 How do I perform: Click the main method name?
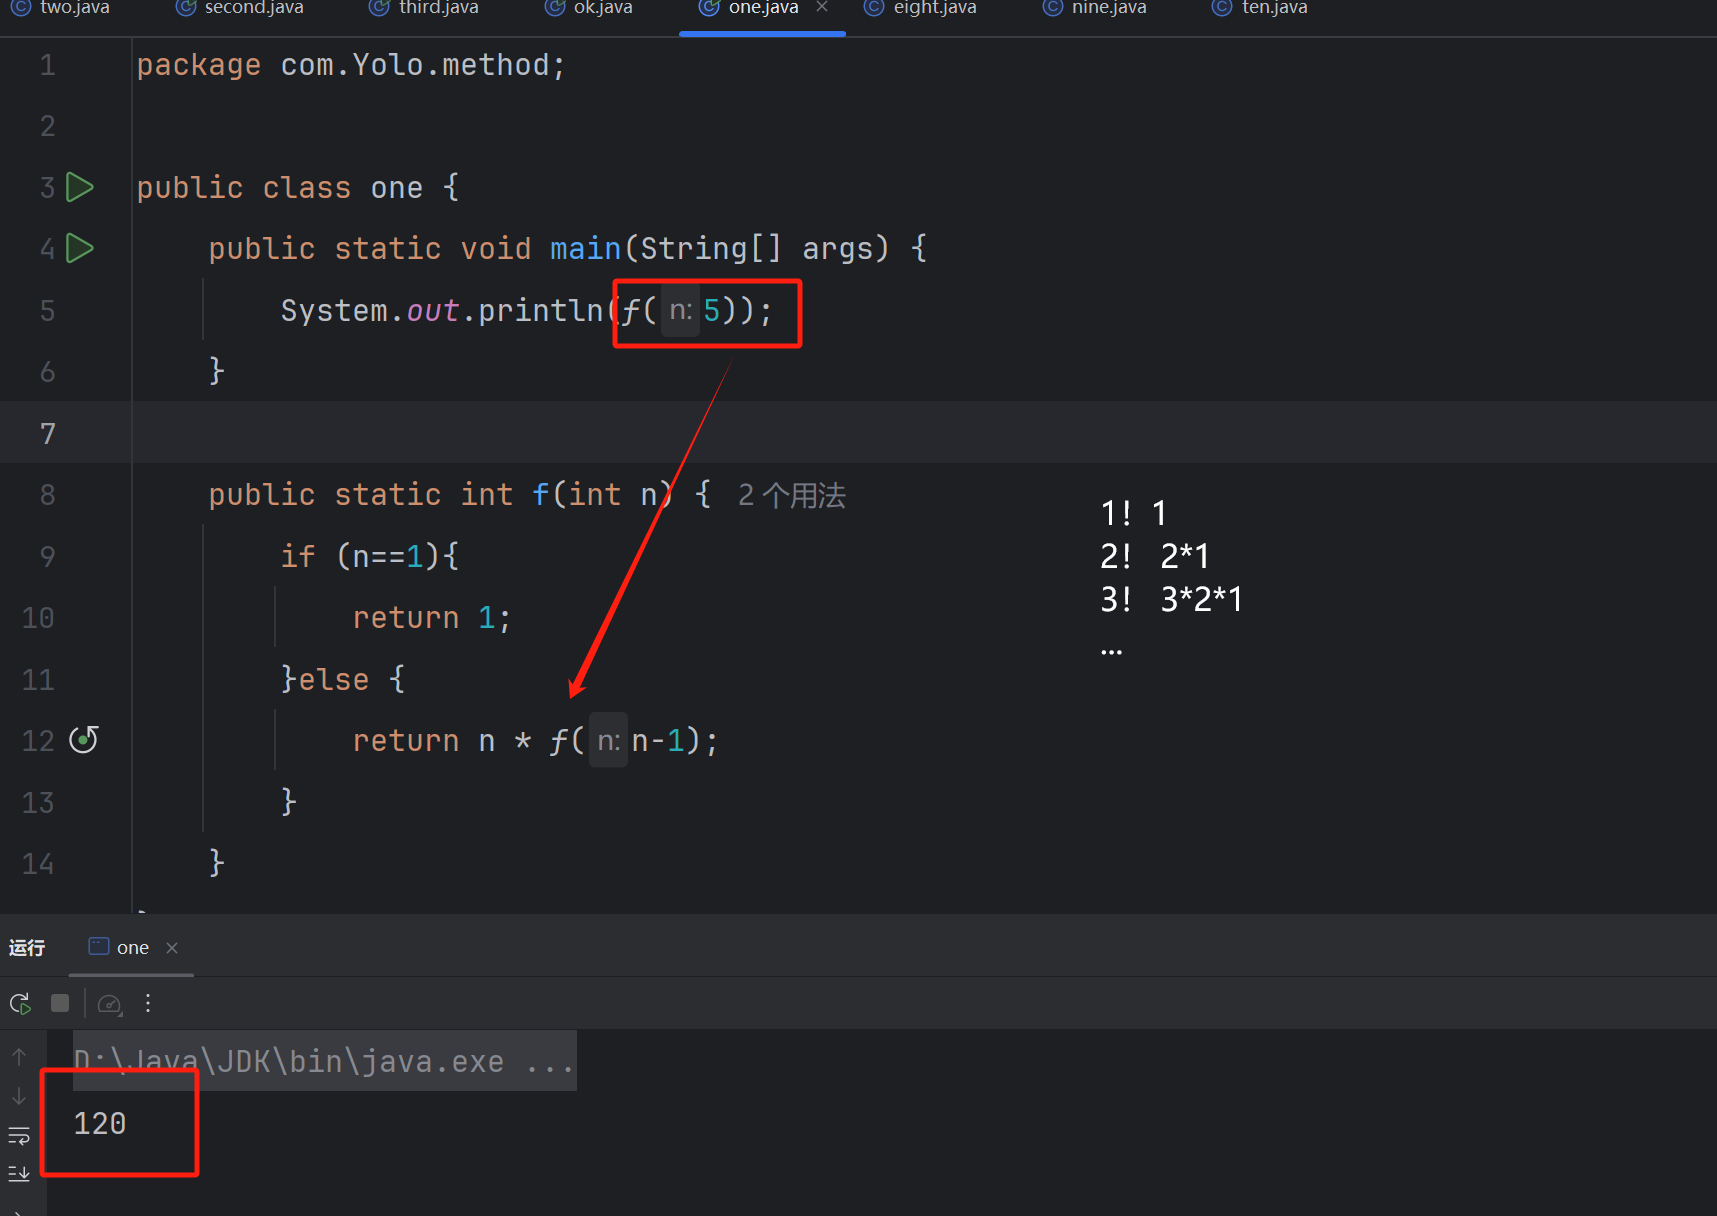[585, 248]
